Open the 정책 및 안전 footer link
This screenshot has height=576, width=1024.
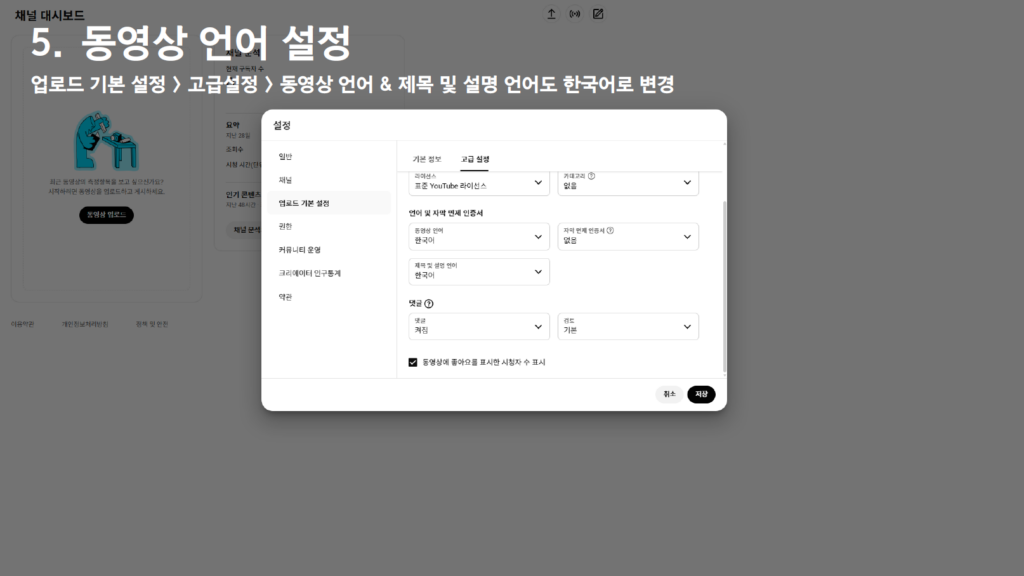152,325
